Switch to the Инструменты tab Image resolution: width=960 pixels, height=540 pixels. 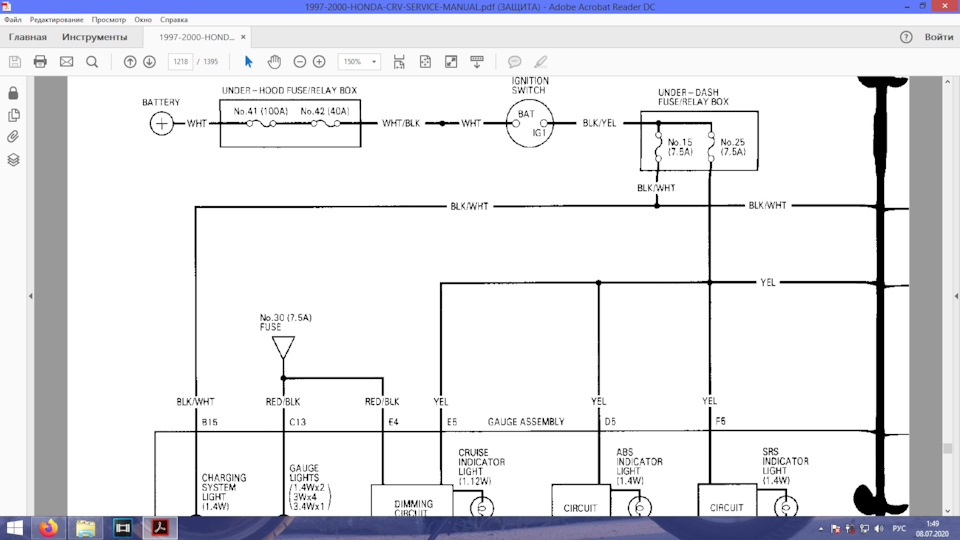tap(94, 37)
